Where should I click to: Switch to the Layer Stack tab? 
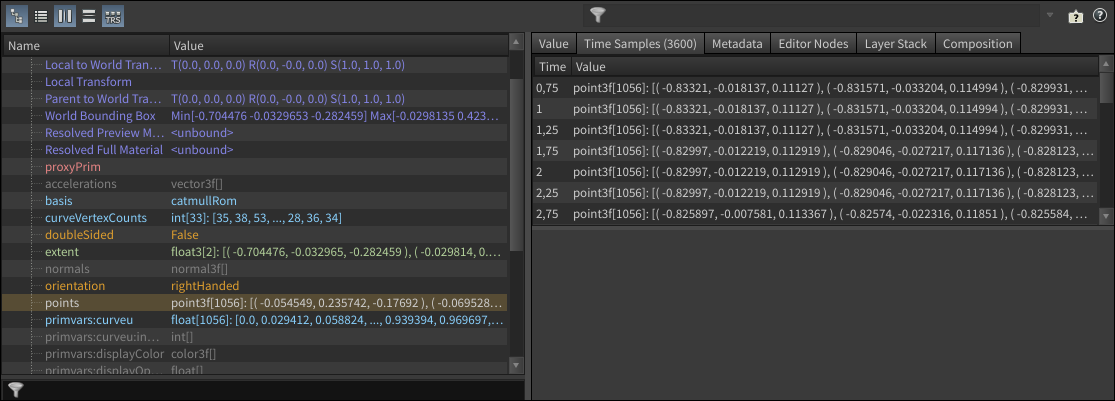click(x=896, y=44)
